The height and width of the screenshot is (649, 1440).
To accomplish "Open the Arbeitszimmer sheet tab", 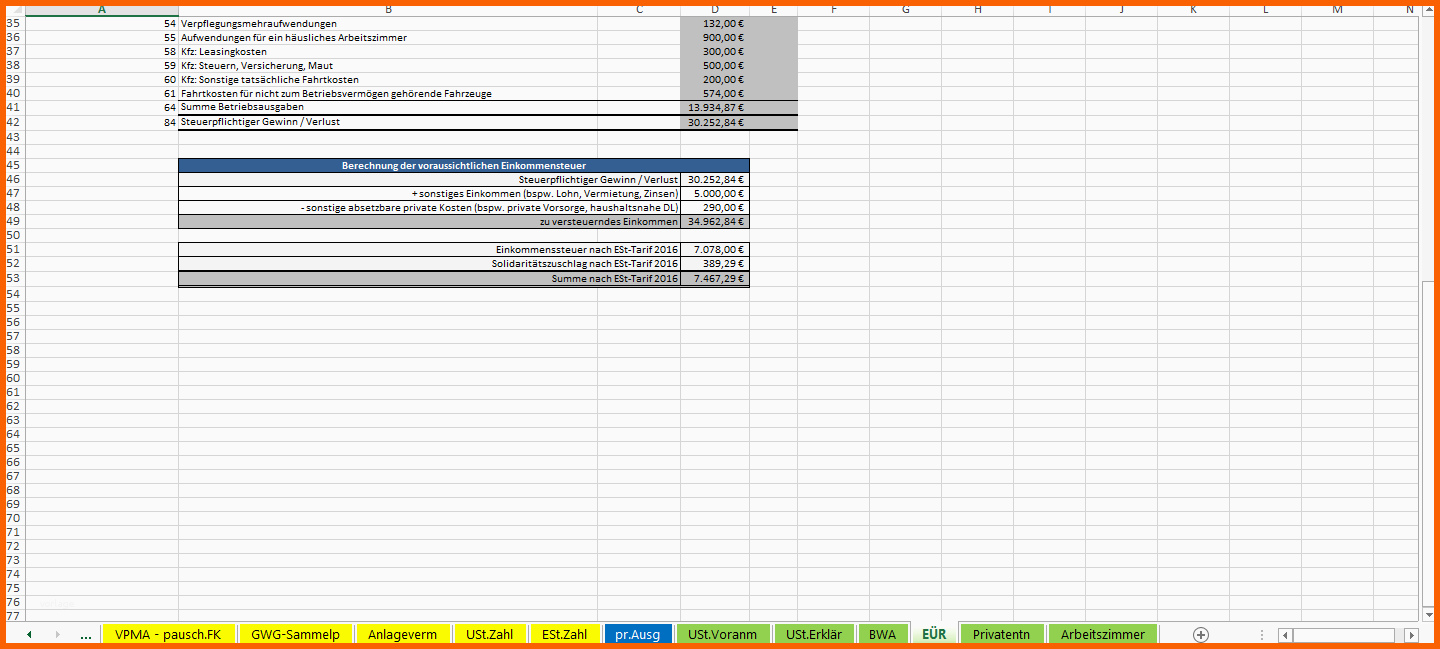I will click(1103, 634).
